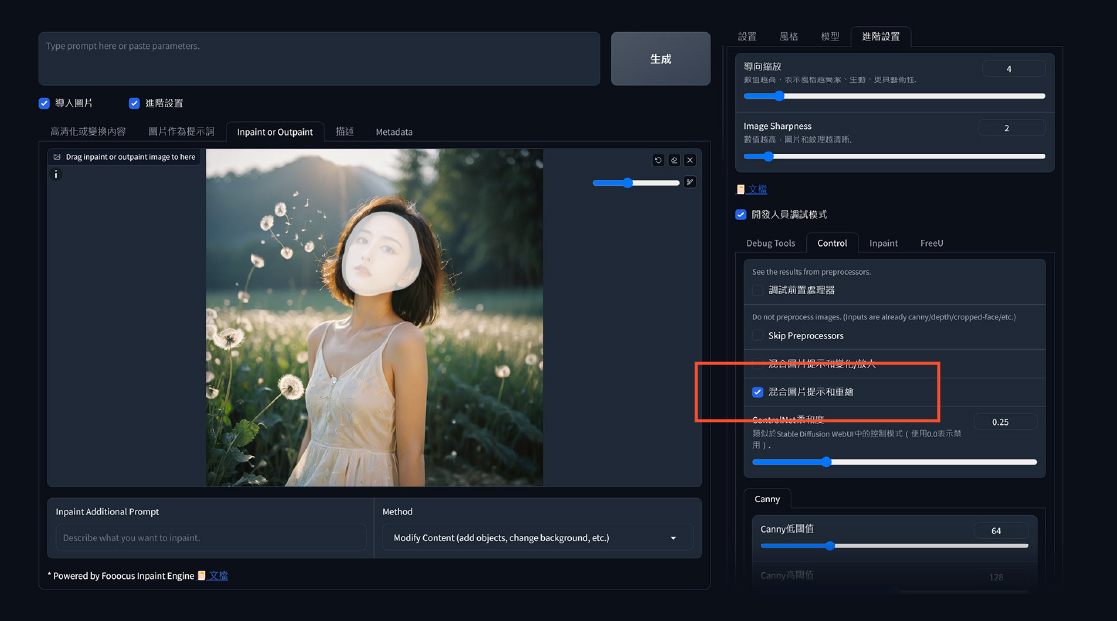Switch to the 模型 tab

[x=830, y=36]
